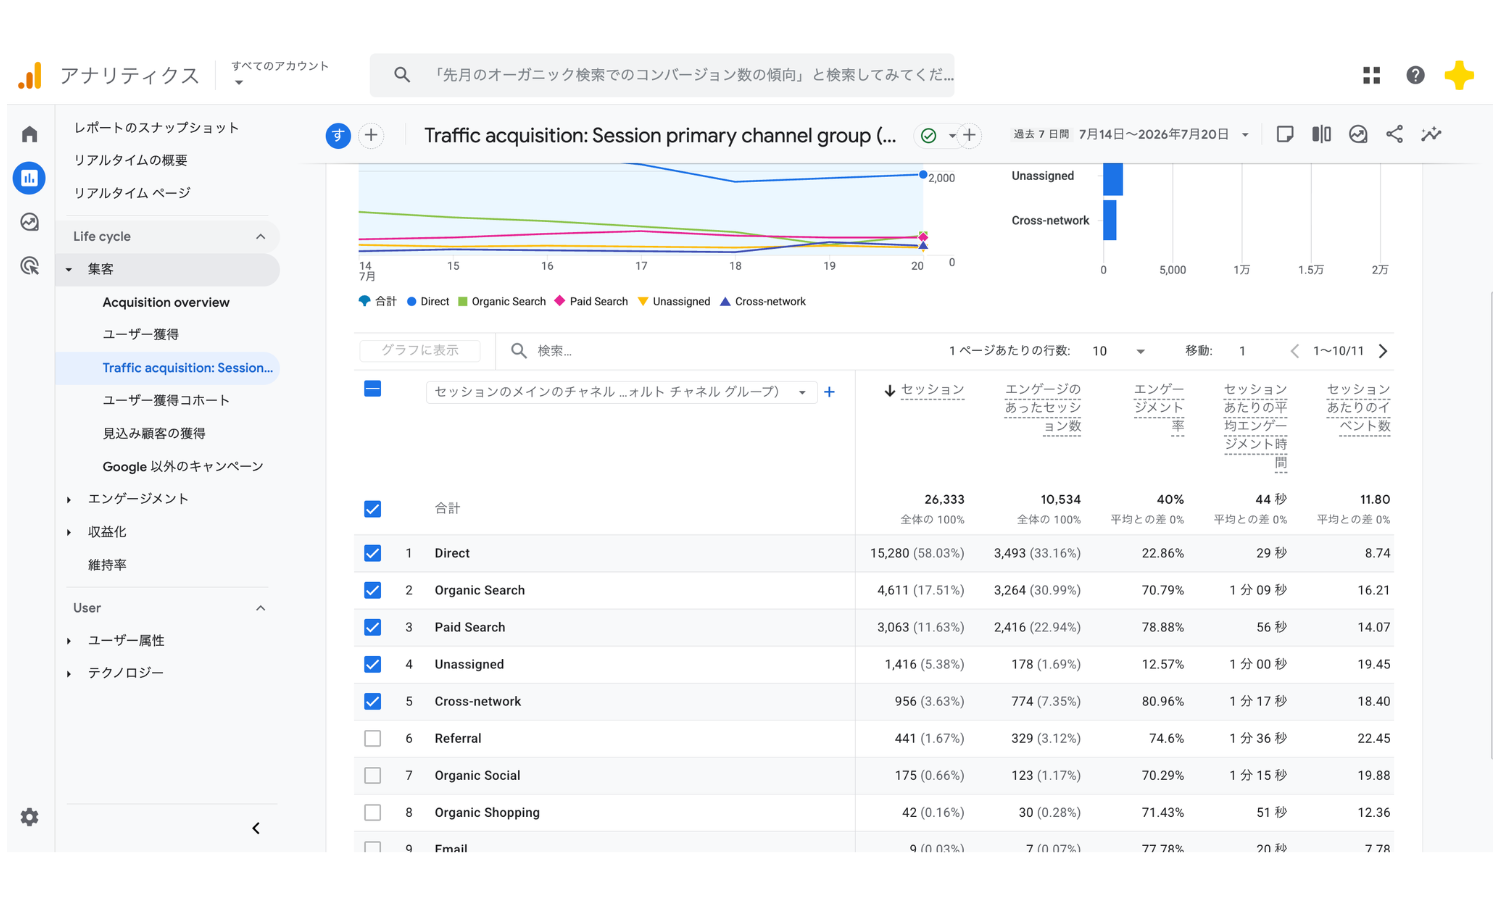Image resolution: width=1500 pixels, height=900 pixels.
Task: Click the green check report status icon
Action: (x=929, y=135)
